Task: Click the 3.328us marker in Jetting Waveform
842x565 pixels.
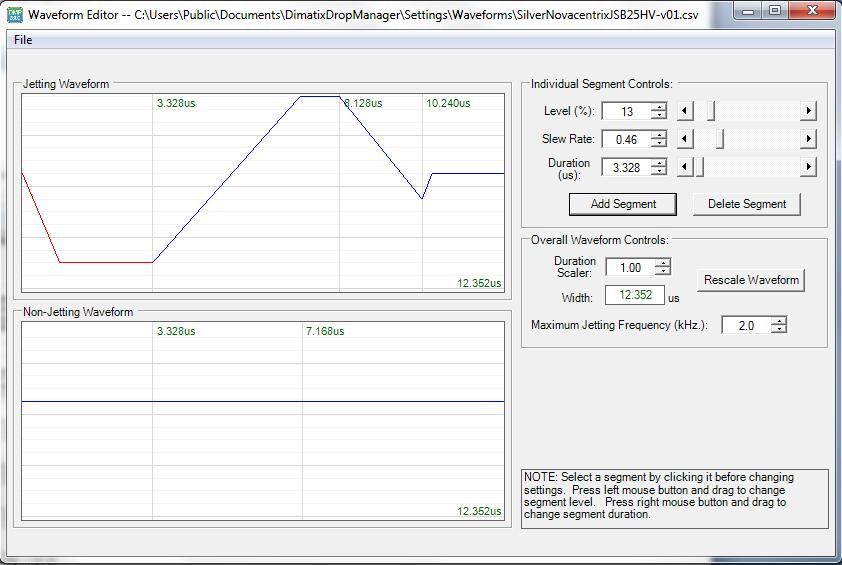Action: (x=176, y=103)
